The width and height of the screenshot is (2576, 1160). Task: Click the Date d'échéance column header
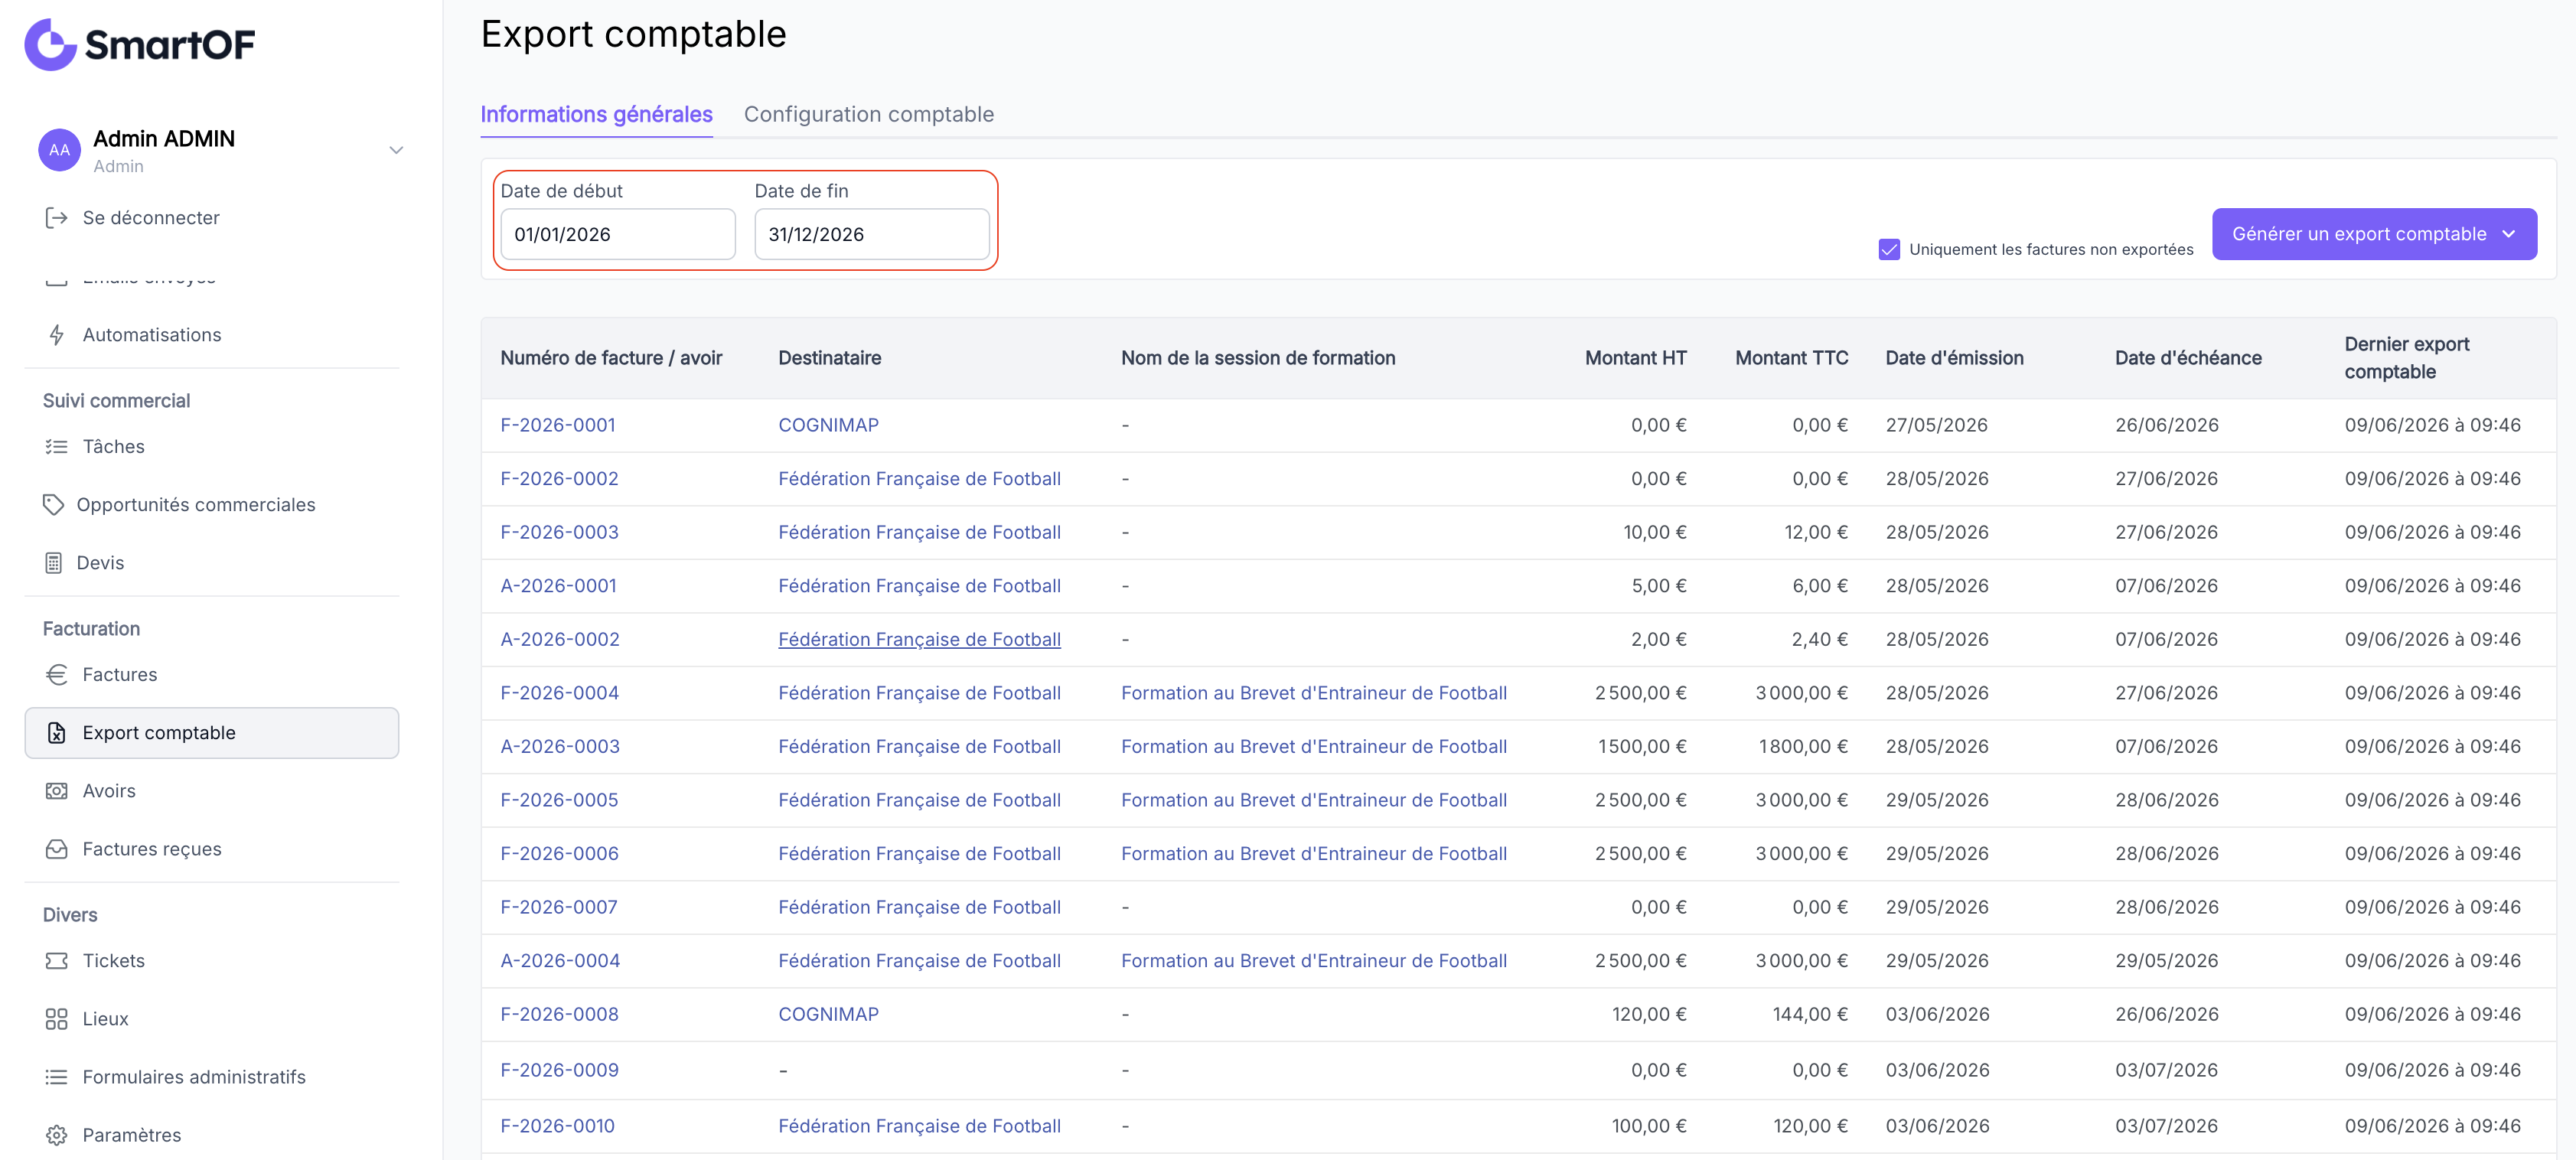tap(2188, 358)
